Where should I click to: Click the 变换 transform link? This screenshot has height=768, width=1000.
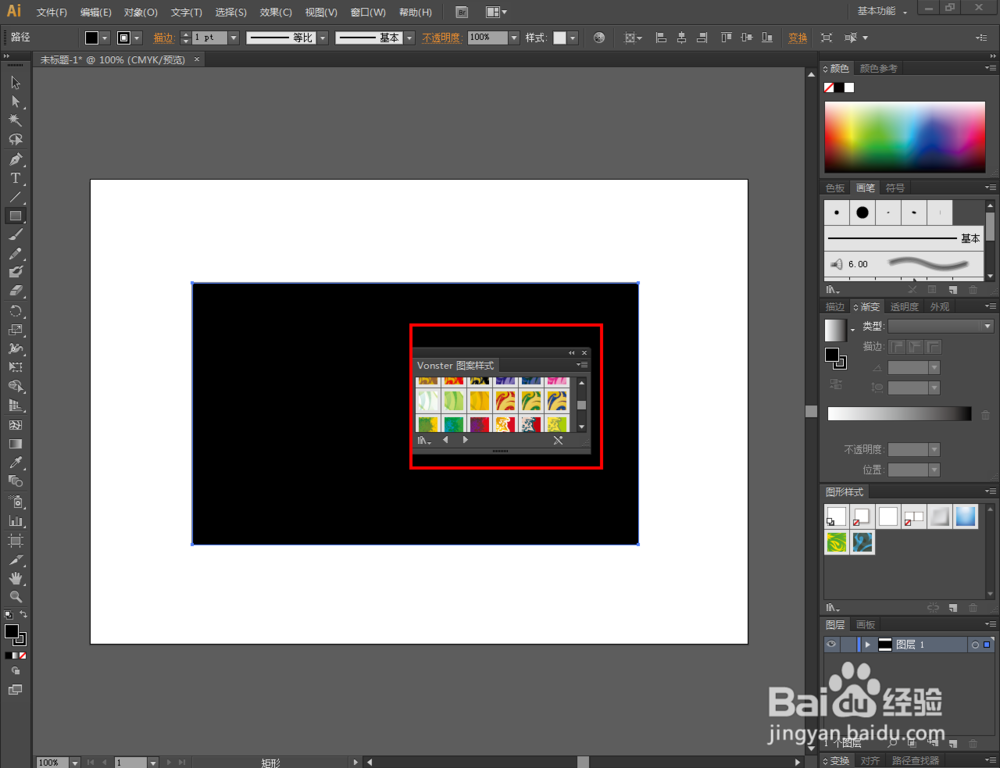[x=797, y=38]
